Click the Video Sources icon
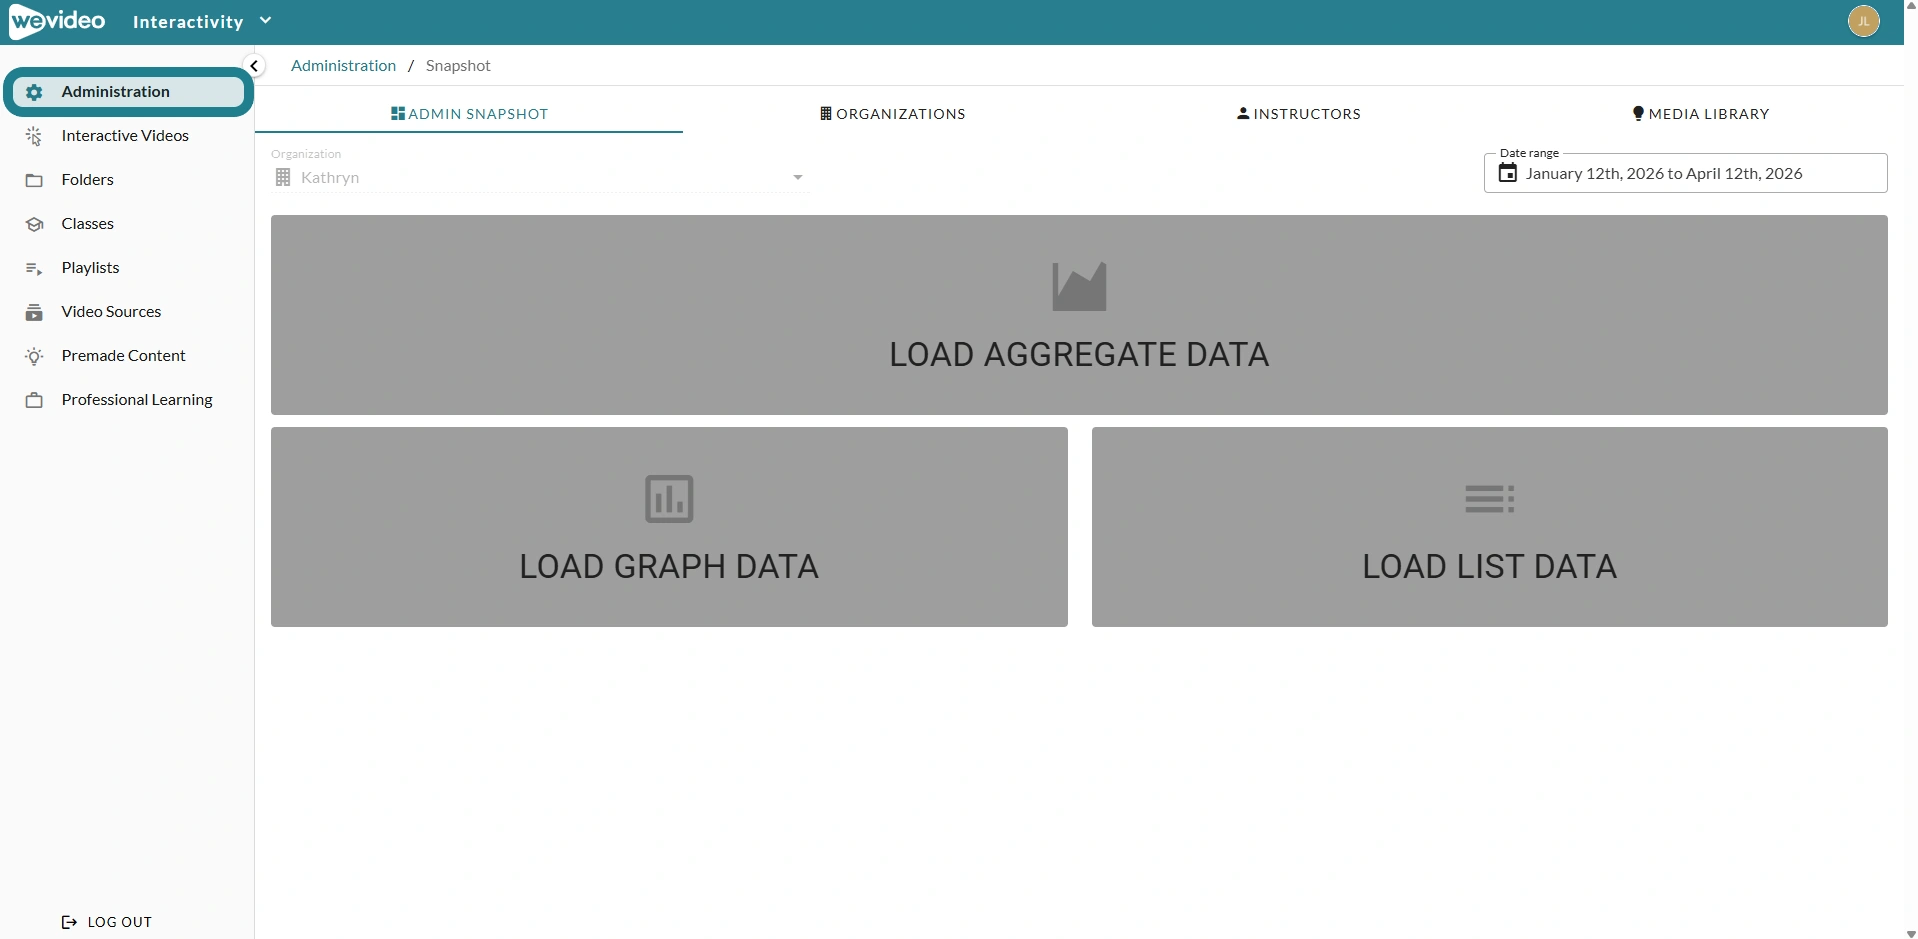Image resolution: width=1918 pixels, height=939 pixels. click(x=34, y=312)
